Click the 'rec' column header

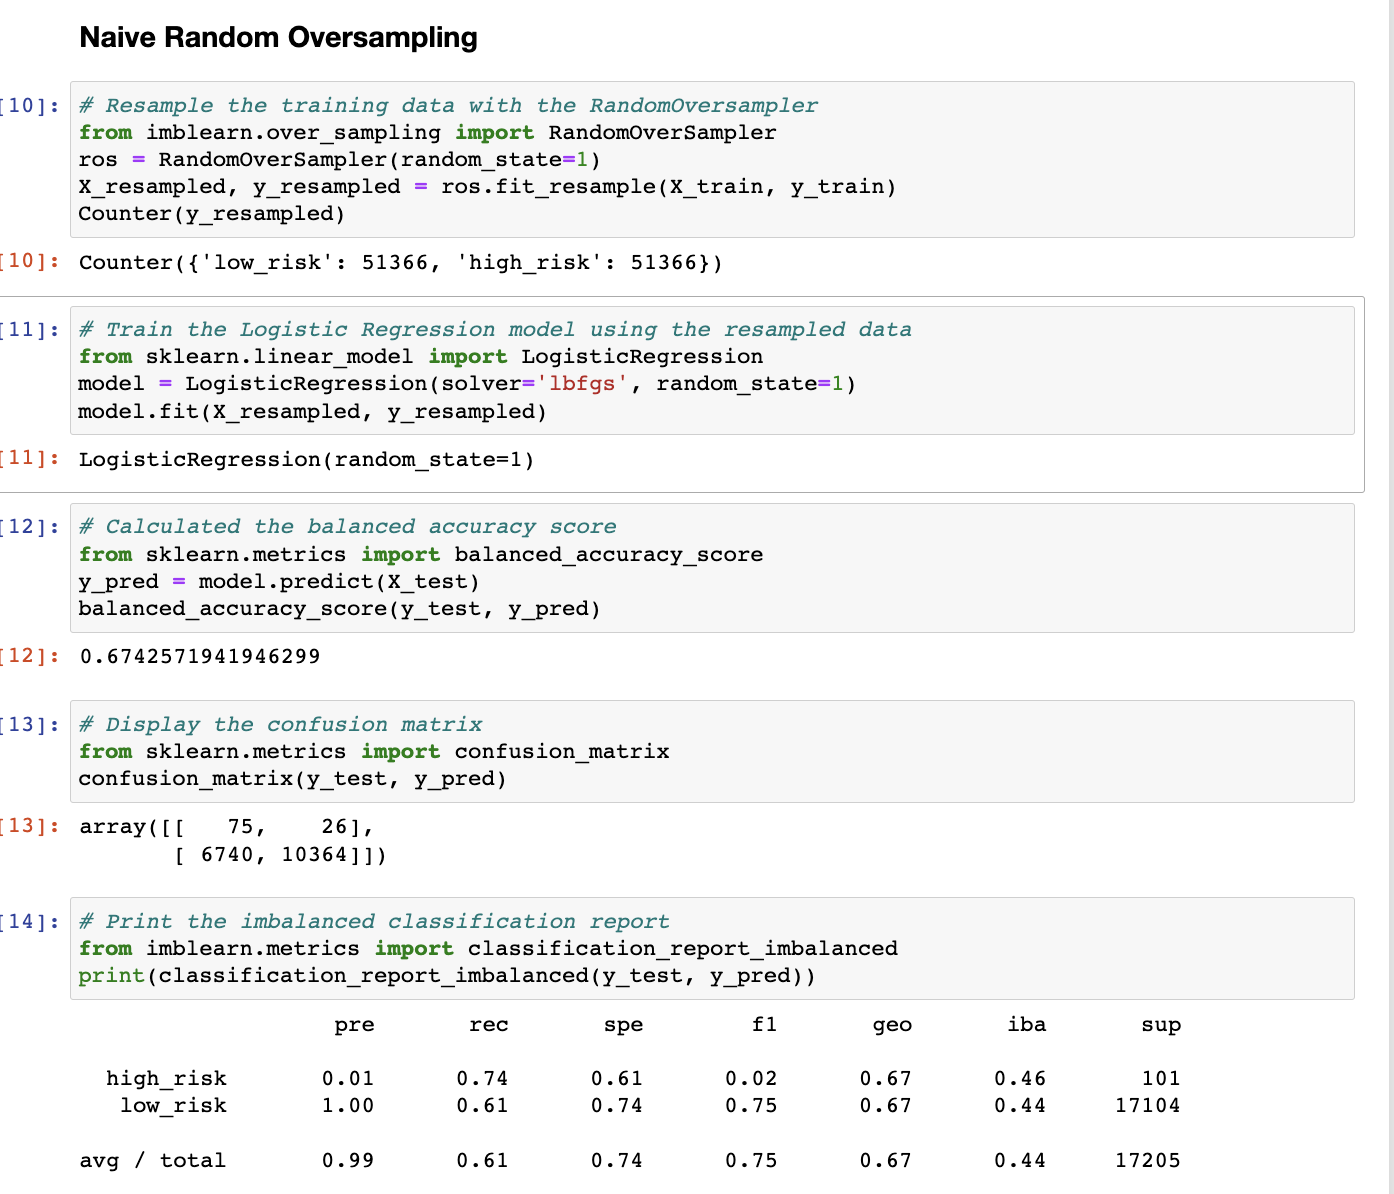(488, 1025)
